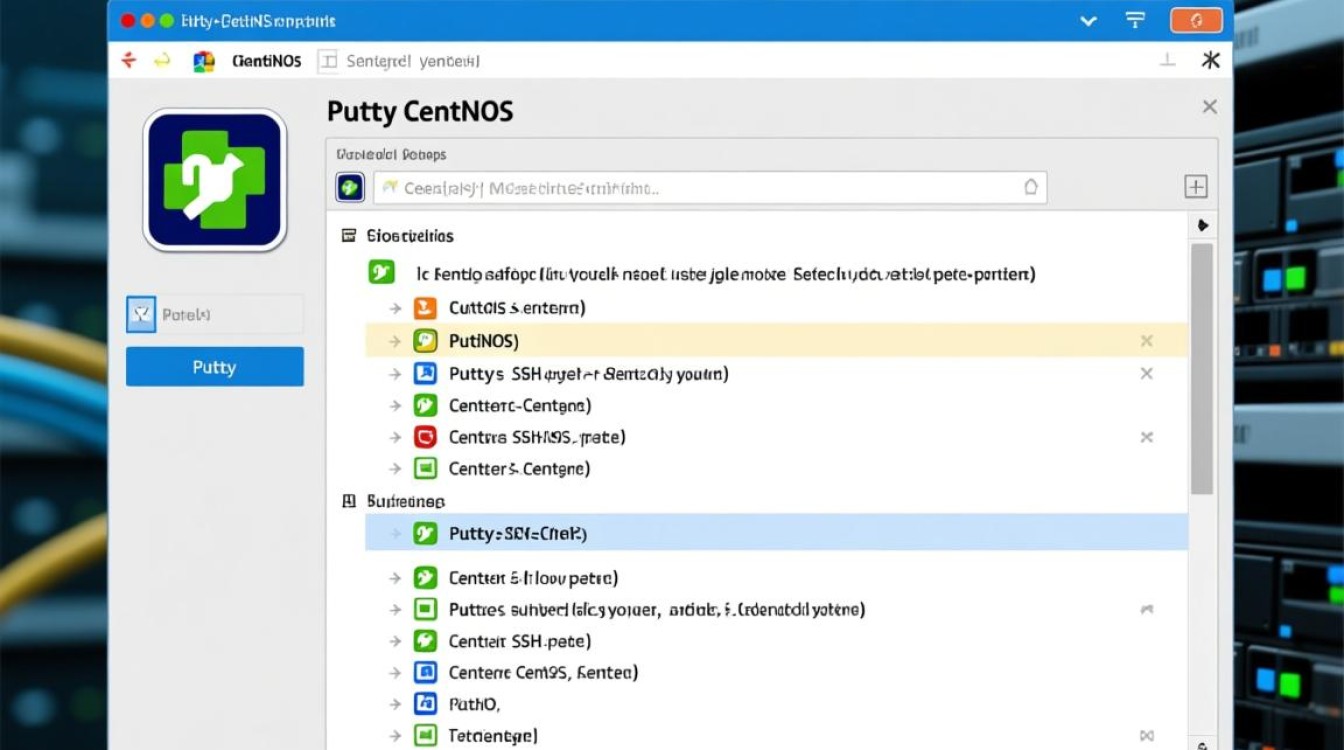1344x750 pixels.
Task: Click the colorful app icon beside GentiNOS
Action: pos(204,61)
